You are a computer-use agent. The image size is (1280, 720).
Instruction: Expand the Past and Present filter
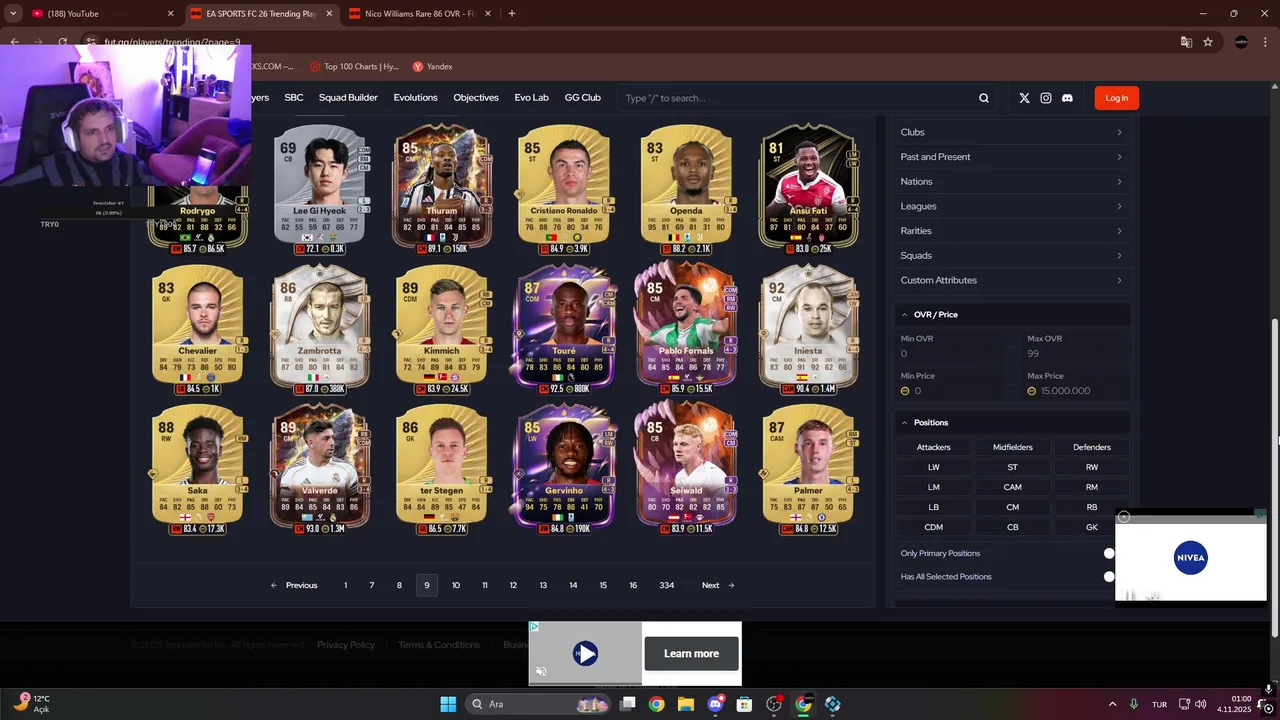(1011, 157)
